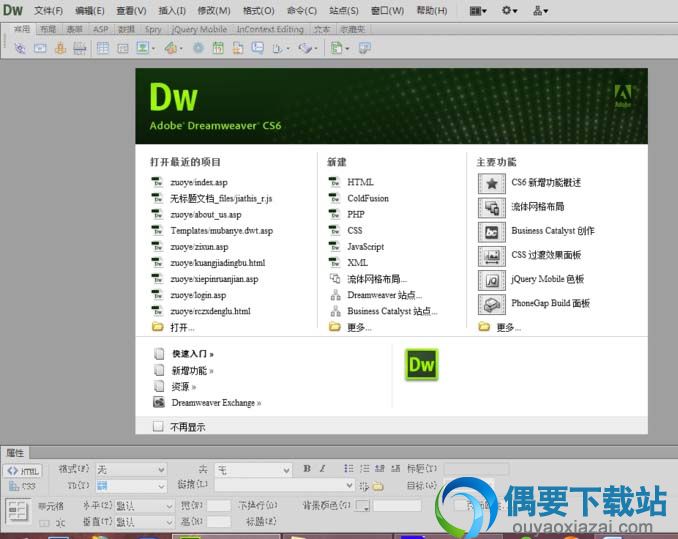This screenshot has height=539, width=678.
Task: Click the Server-Side Include icon
Action: point(238,48)
